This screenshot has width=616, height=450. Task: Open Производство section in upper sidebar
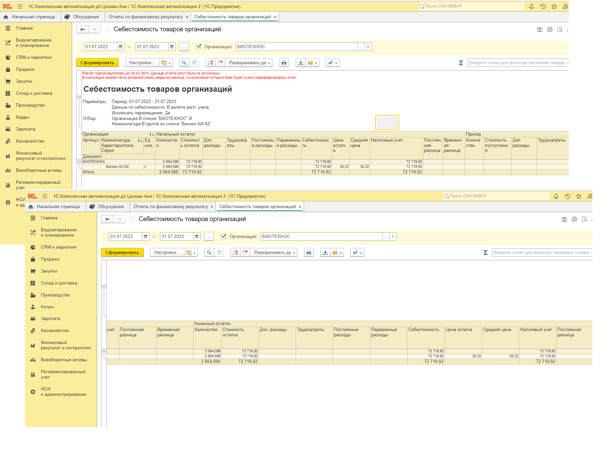point(30,105)
